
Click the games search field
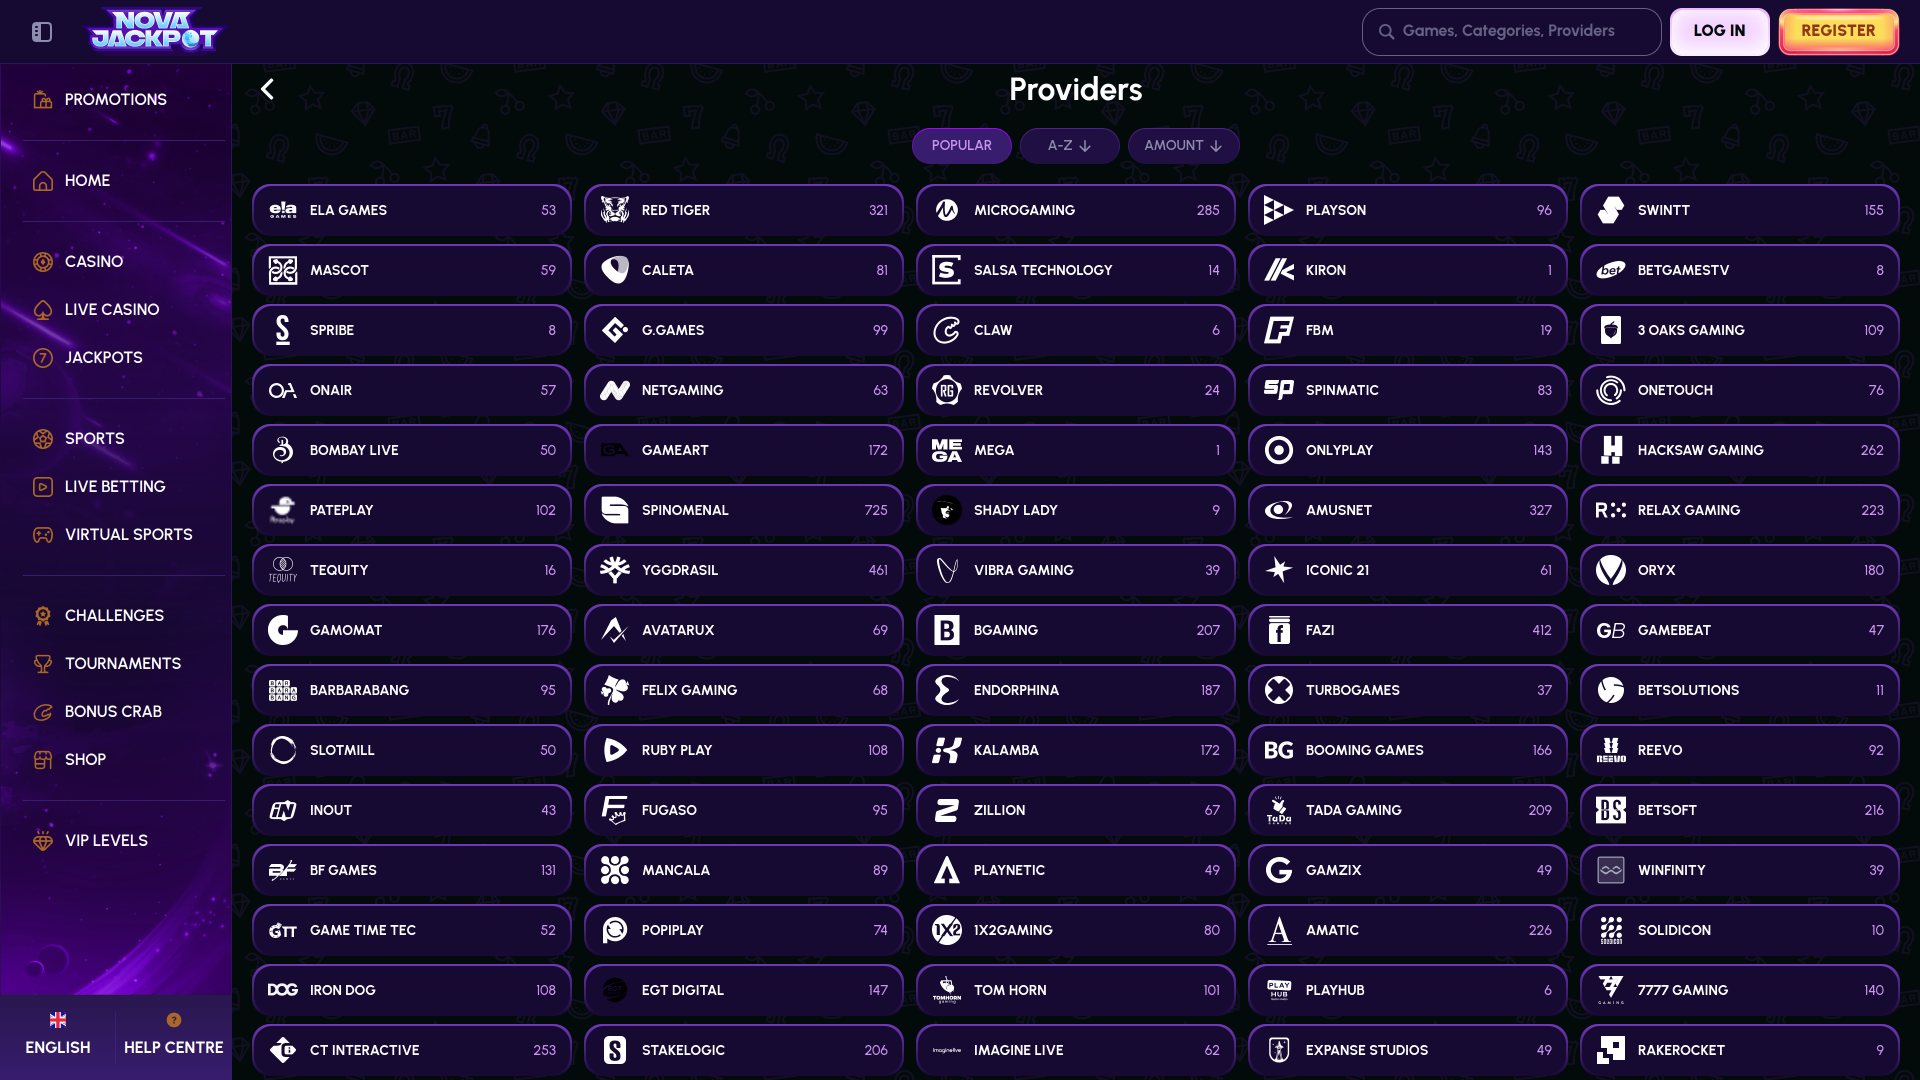pyautogui.click(x=1520, y=32)
